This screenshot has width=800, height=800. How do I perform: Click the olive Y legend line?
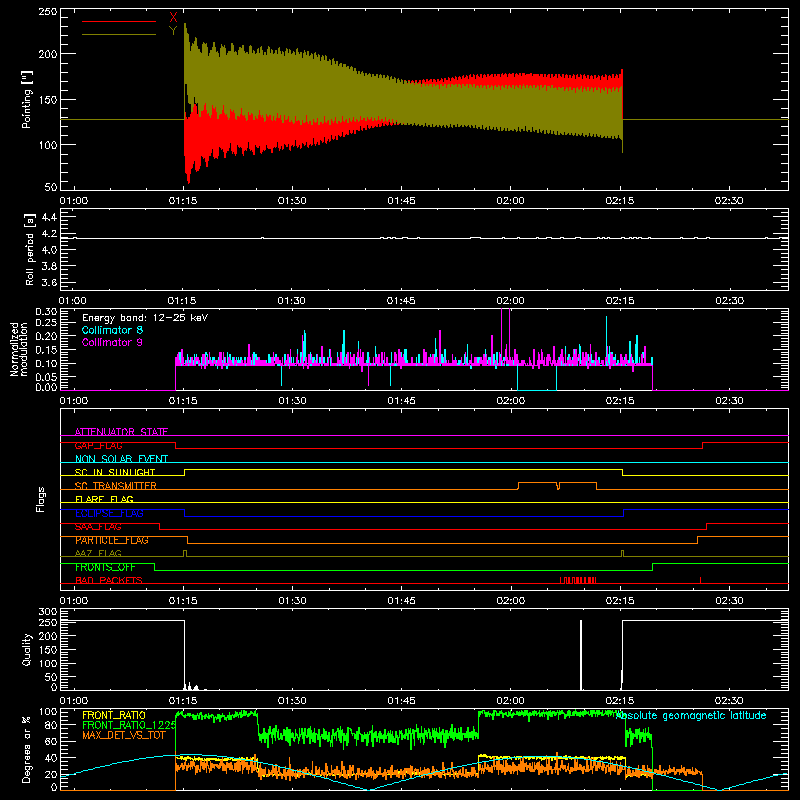coord(119,35)
